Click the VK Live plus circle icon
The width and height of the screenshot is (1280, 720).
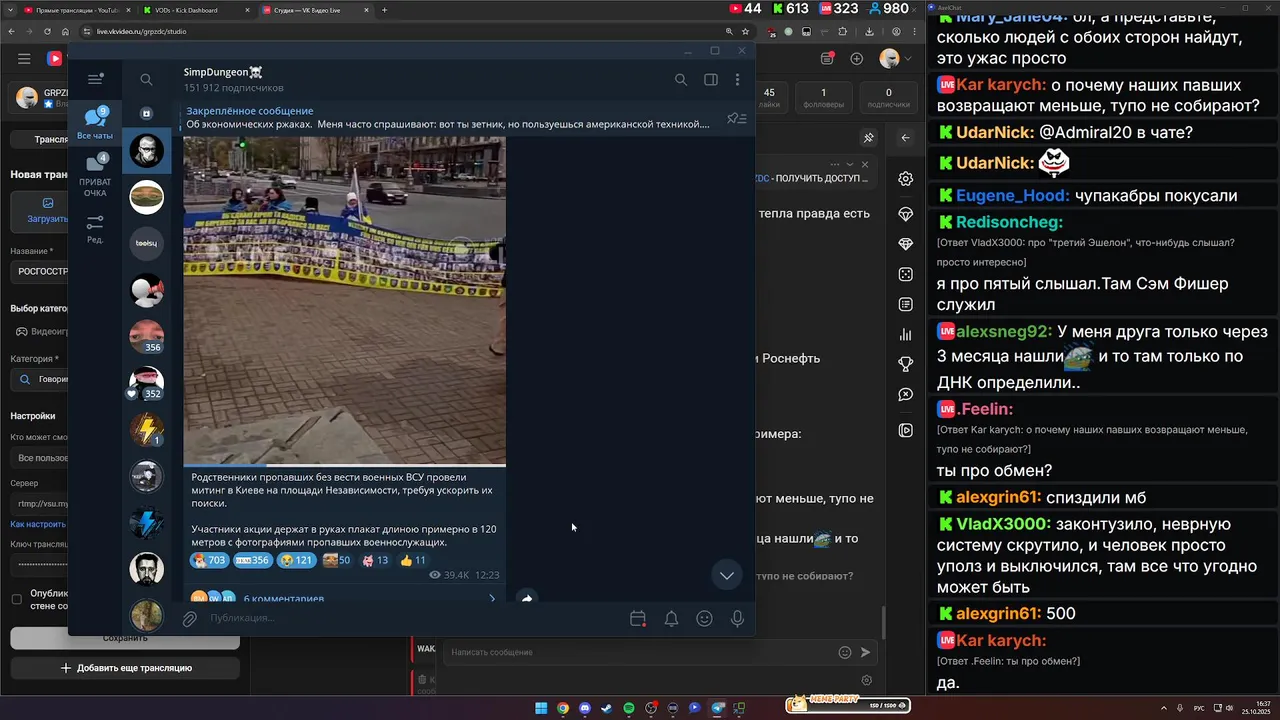pos(856,59)
